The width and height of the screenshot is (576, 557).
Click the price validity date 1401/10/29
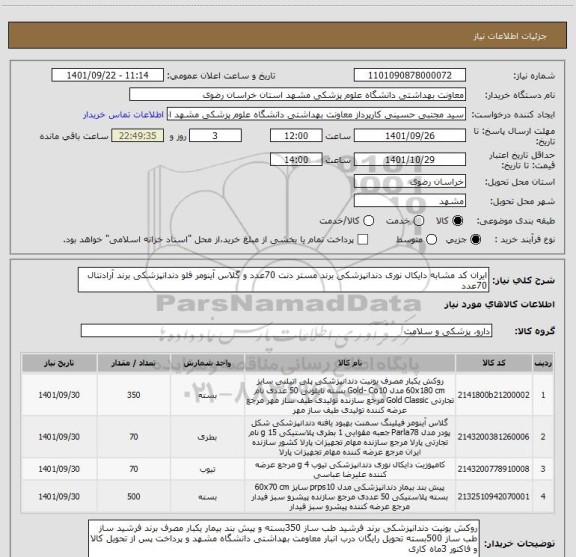pos(410,159)
